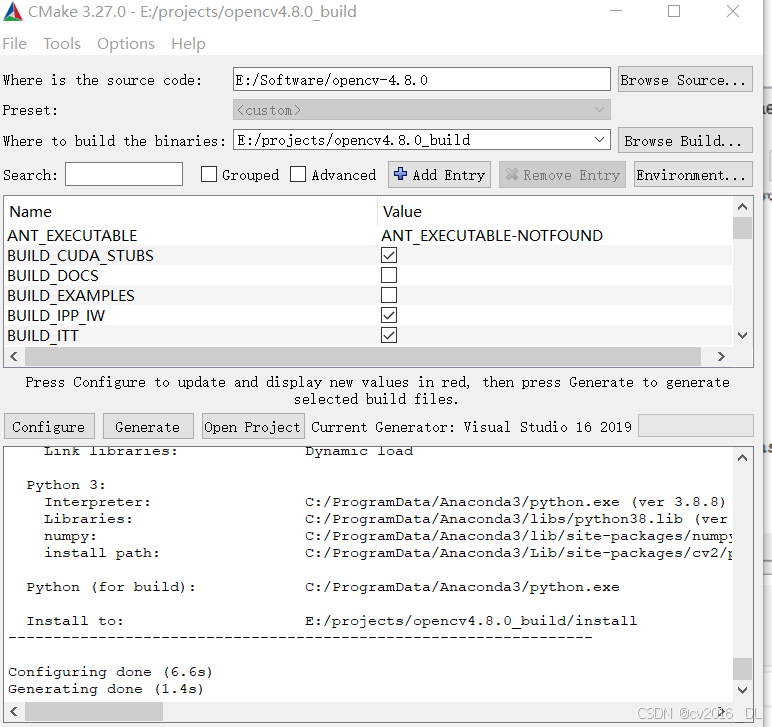Open the File menu
The height and width of the screenshot is (727, 772).
pyautogui.click(x=14, y=44)
